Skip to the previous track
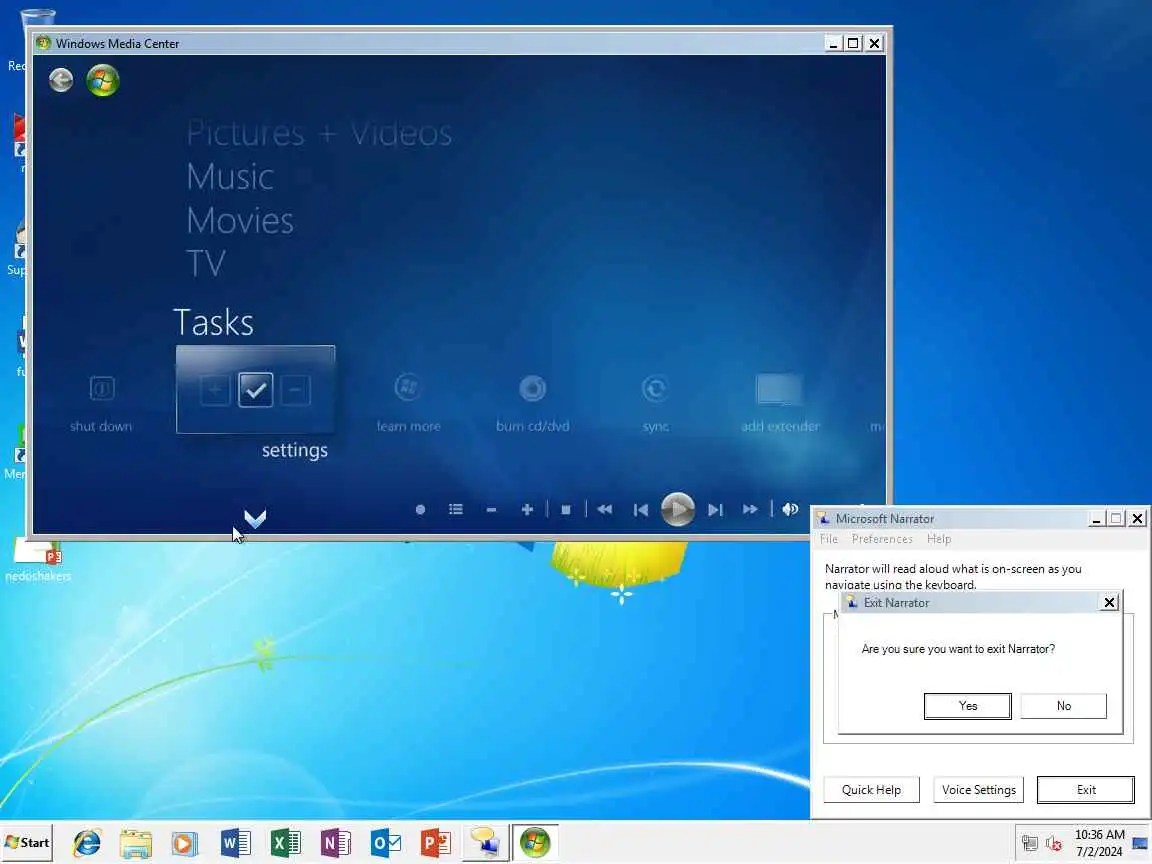This screenshot has width=1152, height=864. click(x=641, y=509)
